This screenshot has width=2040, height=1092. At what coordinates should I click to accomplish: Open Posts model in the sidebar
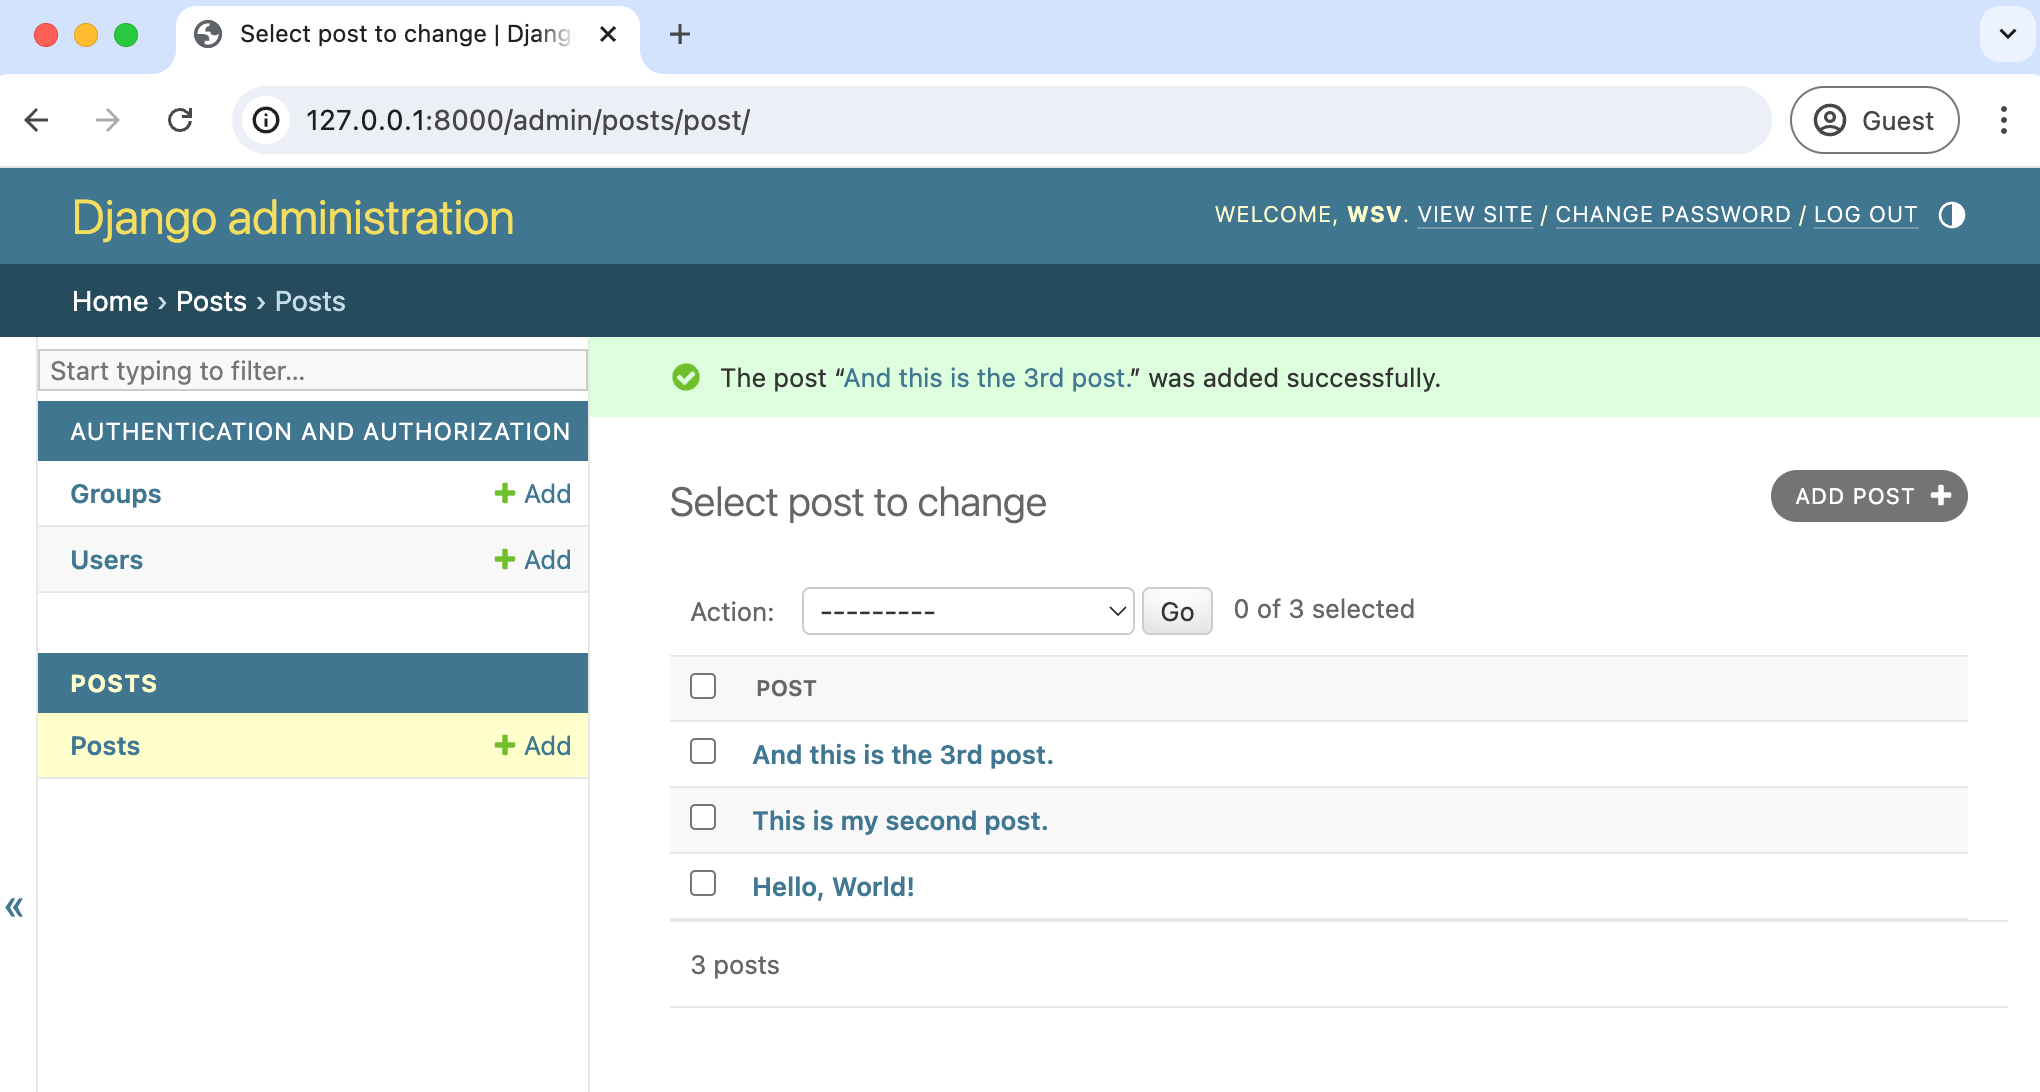point(105,746)
